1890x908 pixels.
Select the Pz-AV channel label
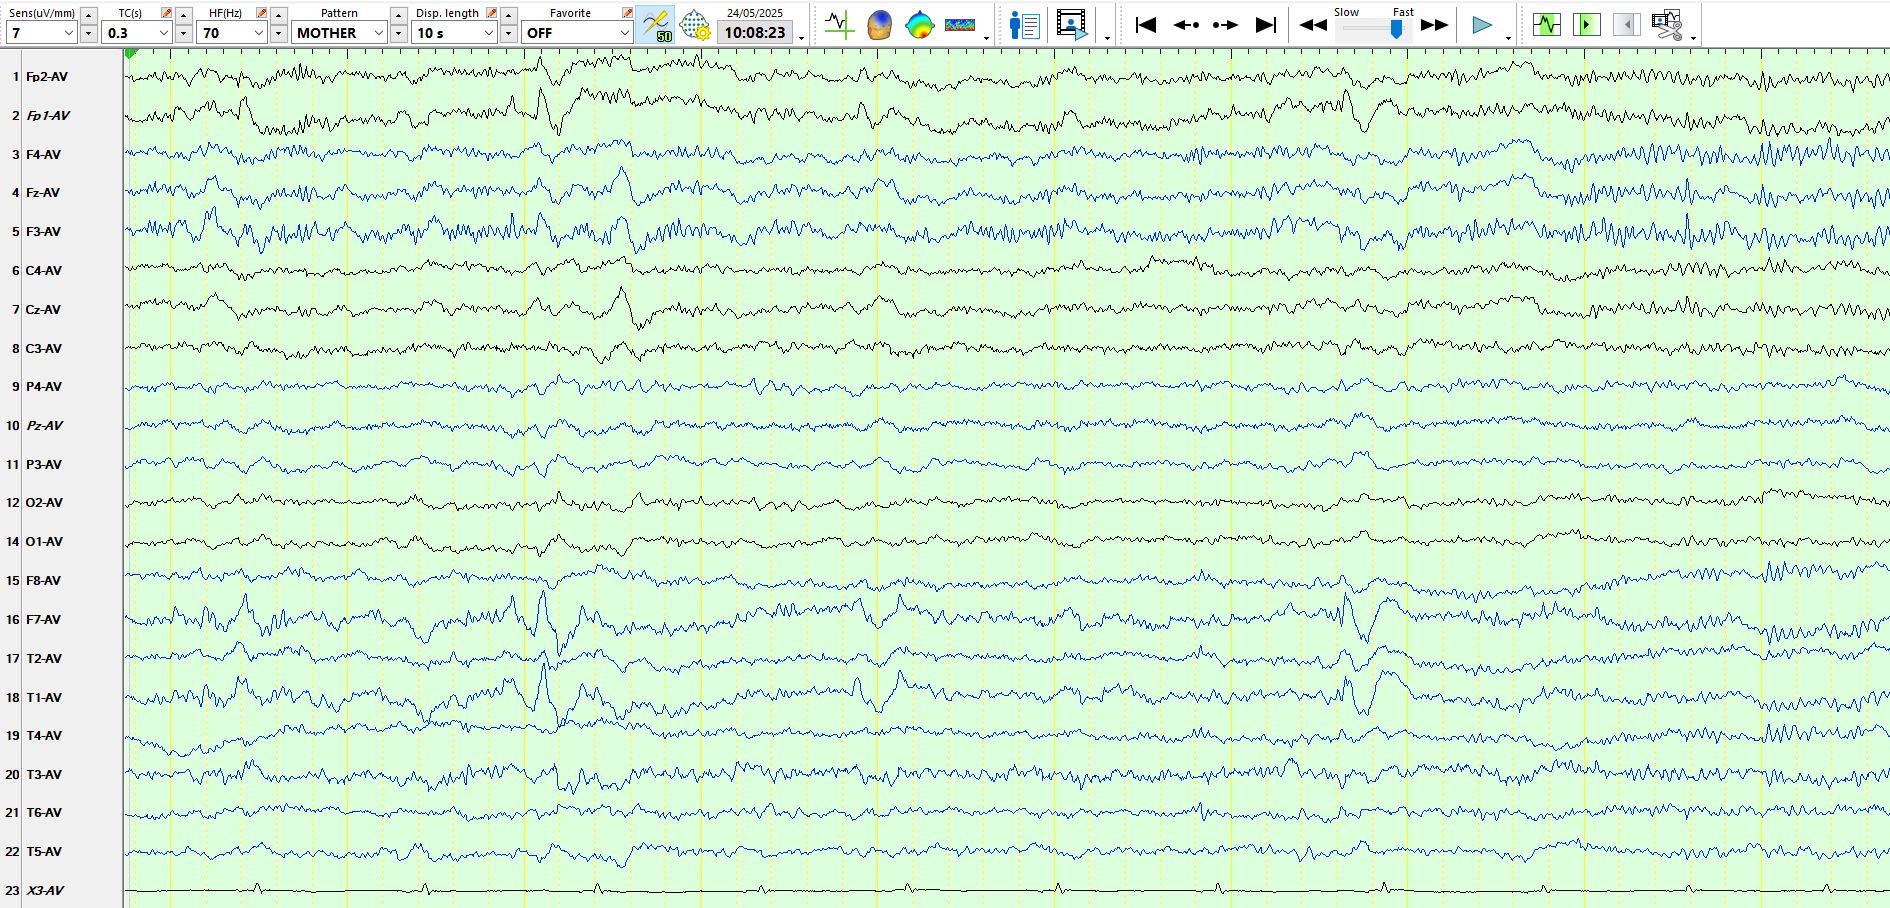pos(44,425)
